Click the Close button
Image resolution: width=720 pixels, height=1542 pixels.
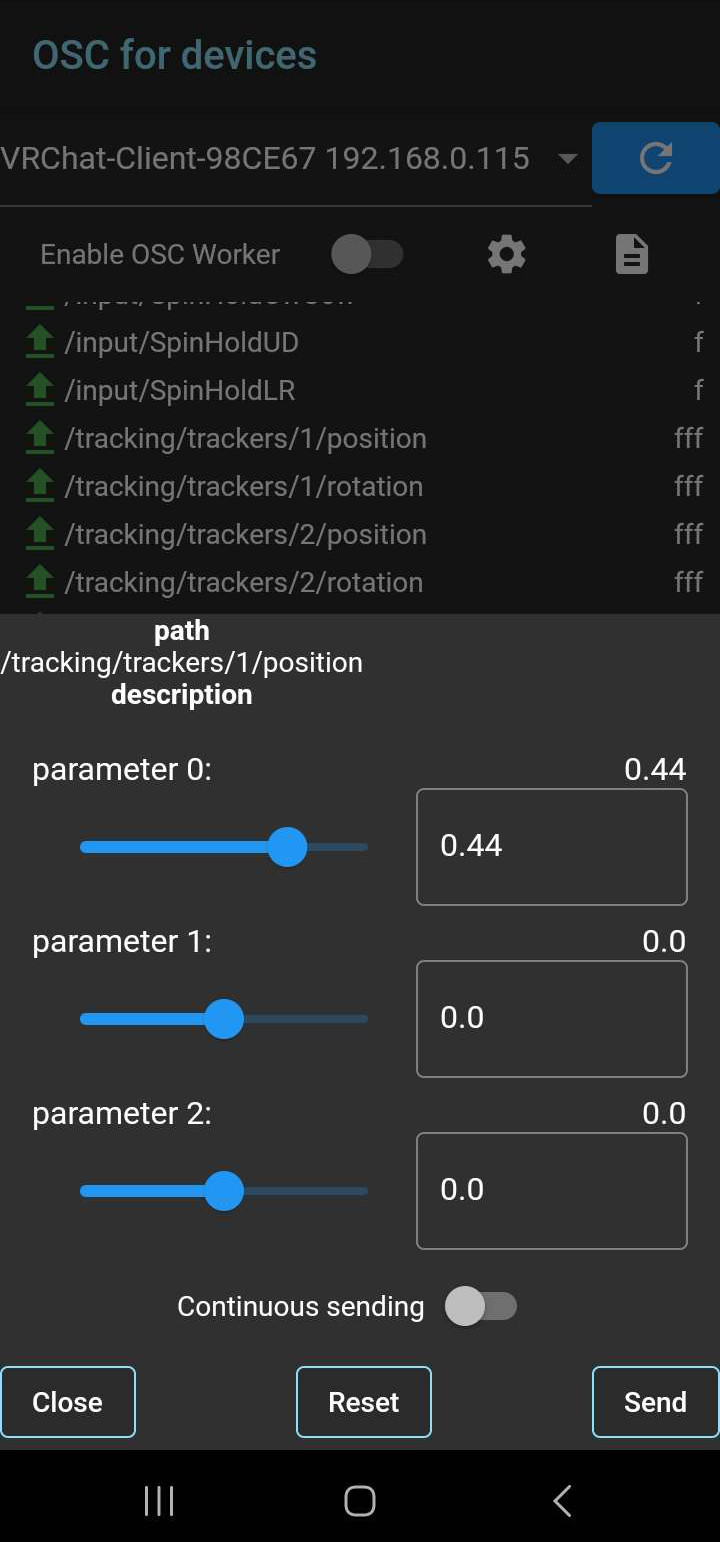(x=67, y=1402)
